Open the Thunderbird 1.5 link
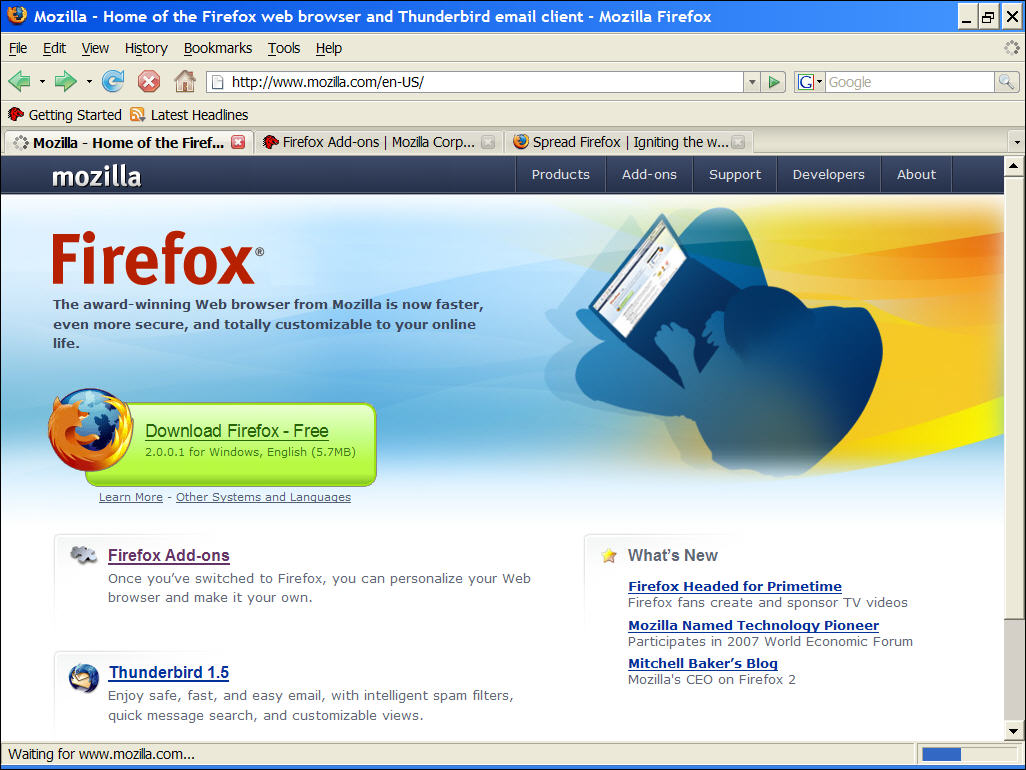The width and height of the screenshot is (1026, 770). point(169,673)
